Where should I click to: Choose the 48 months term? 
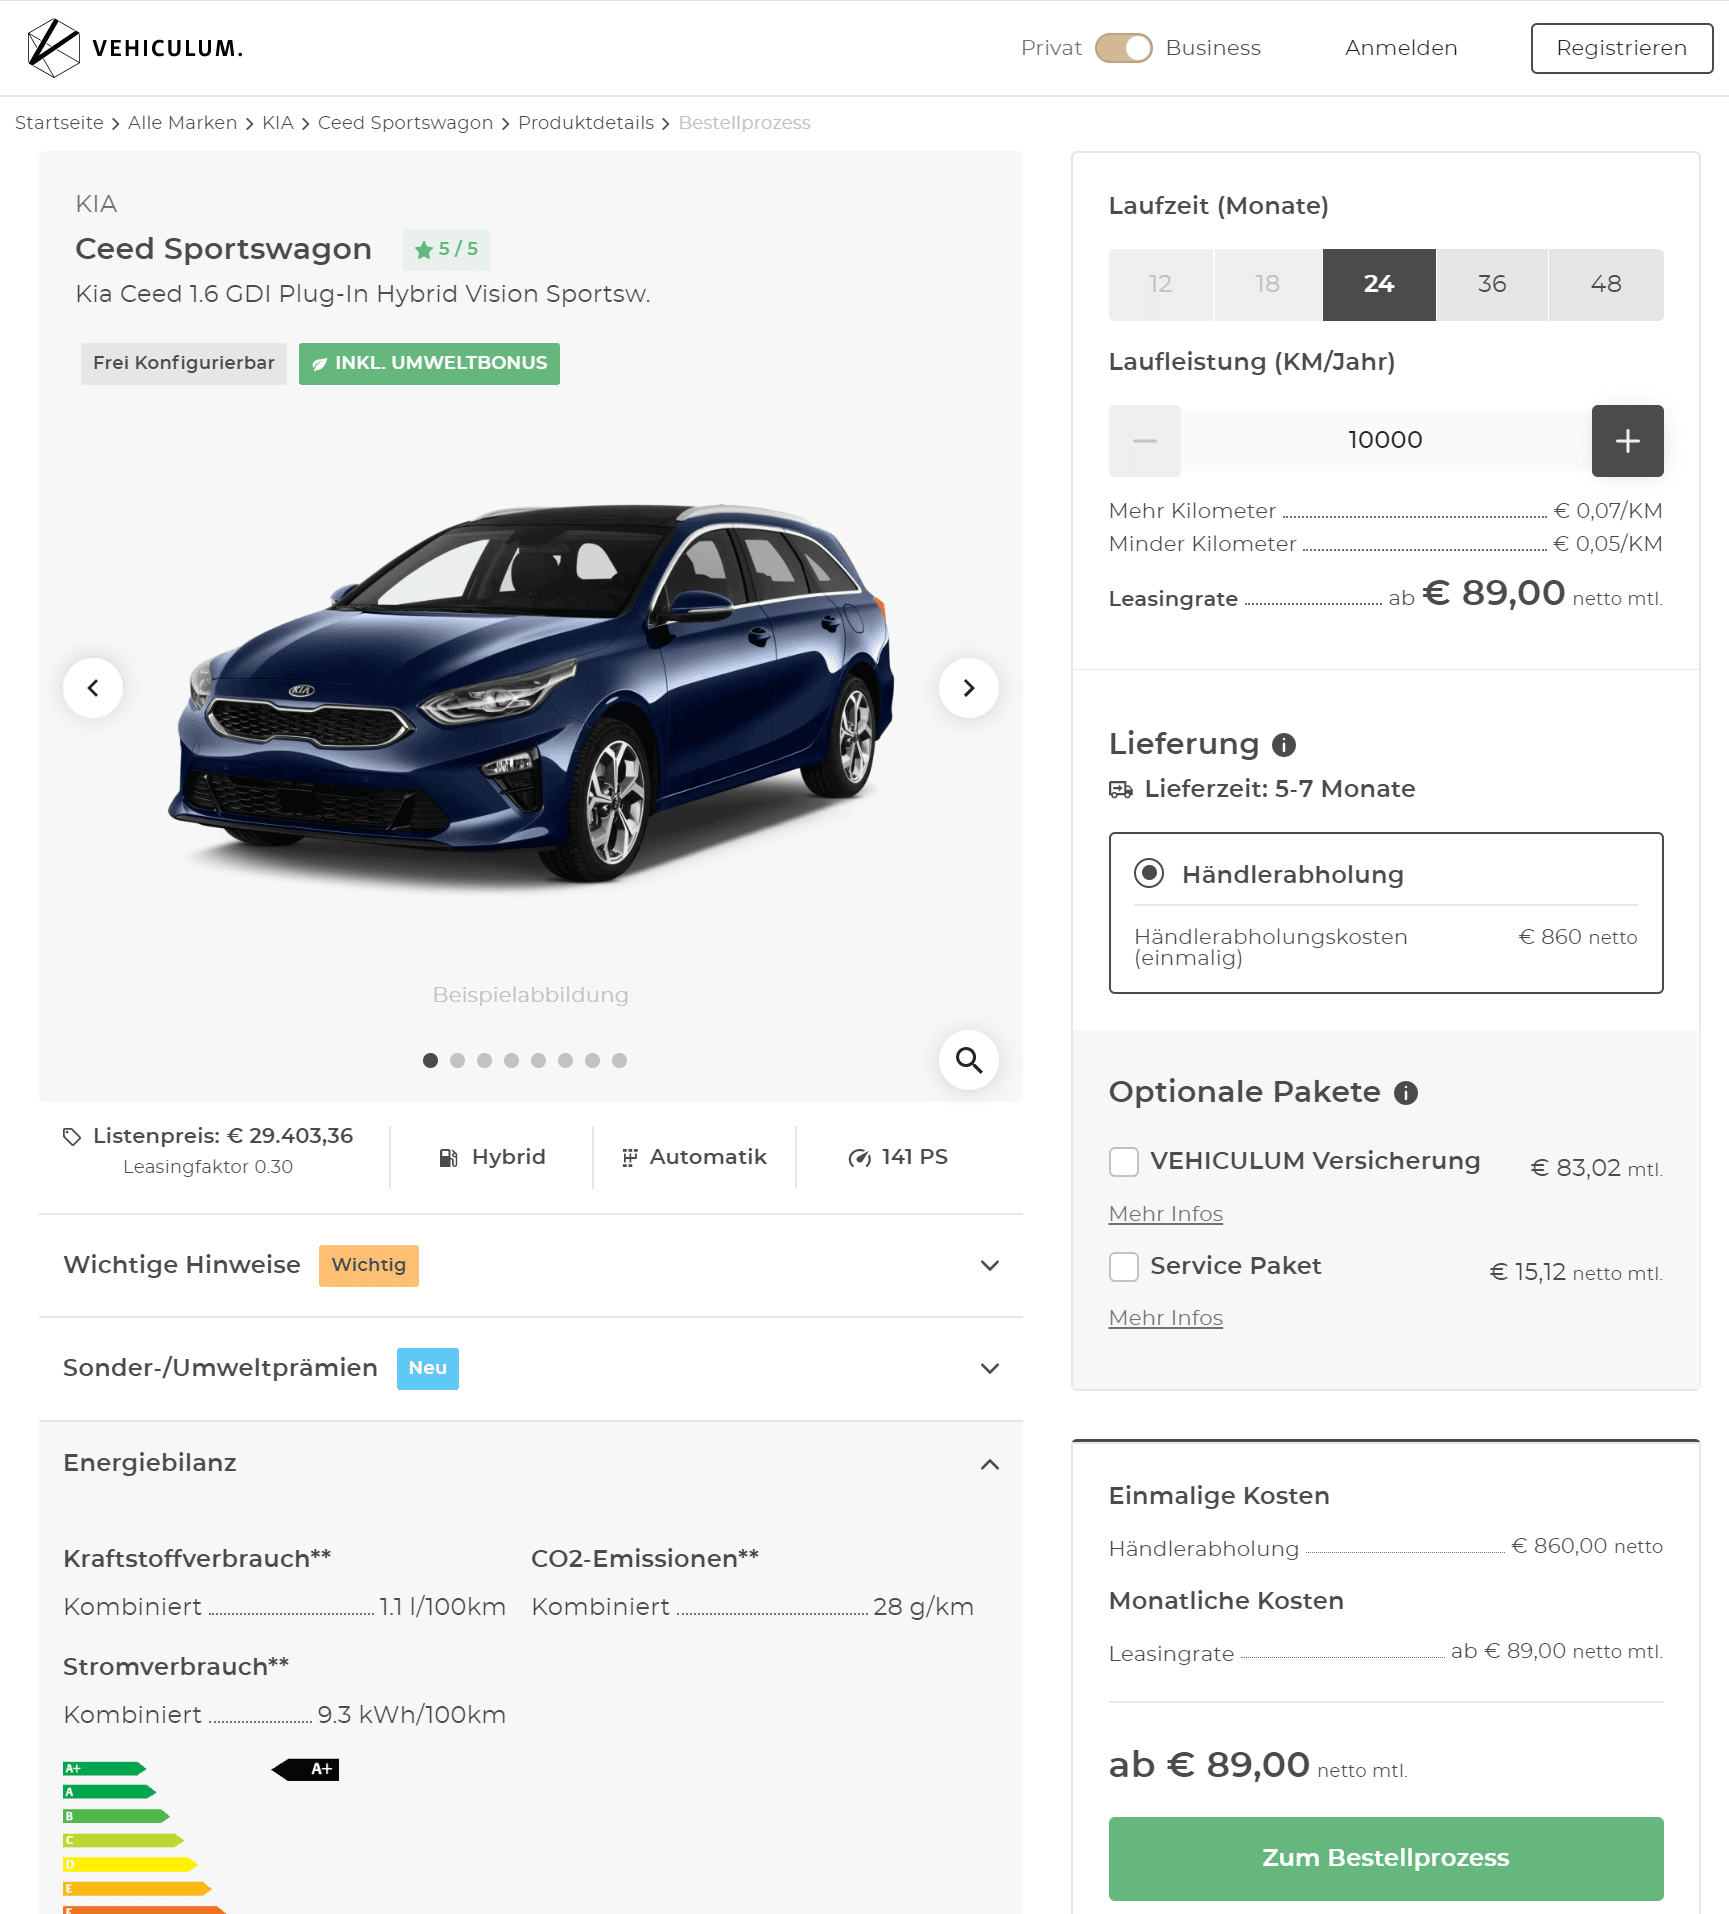tap(1606, 285)
